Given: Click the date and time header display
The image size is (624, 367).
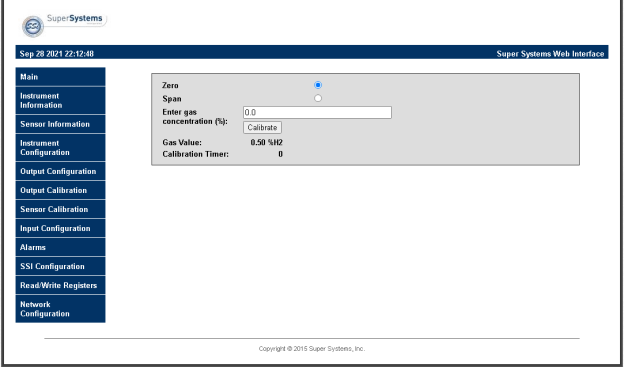Looking at the screenshot, I should (x=57, y=54).
